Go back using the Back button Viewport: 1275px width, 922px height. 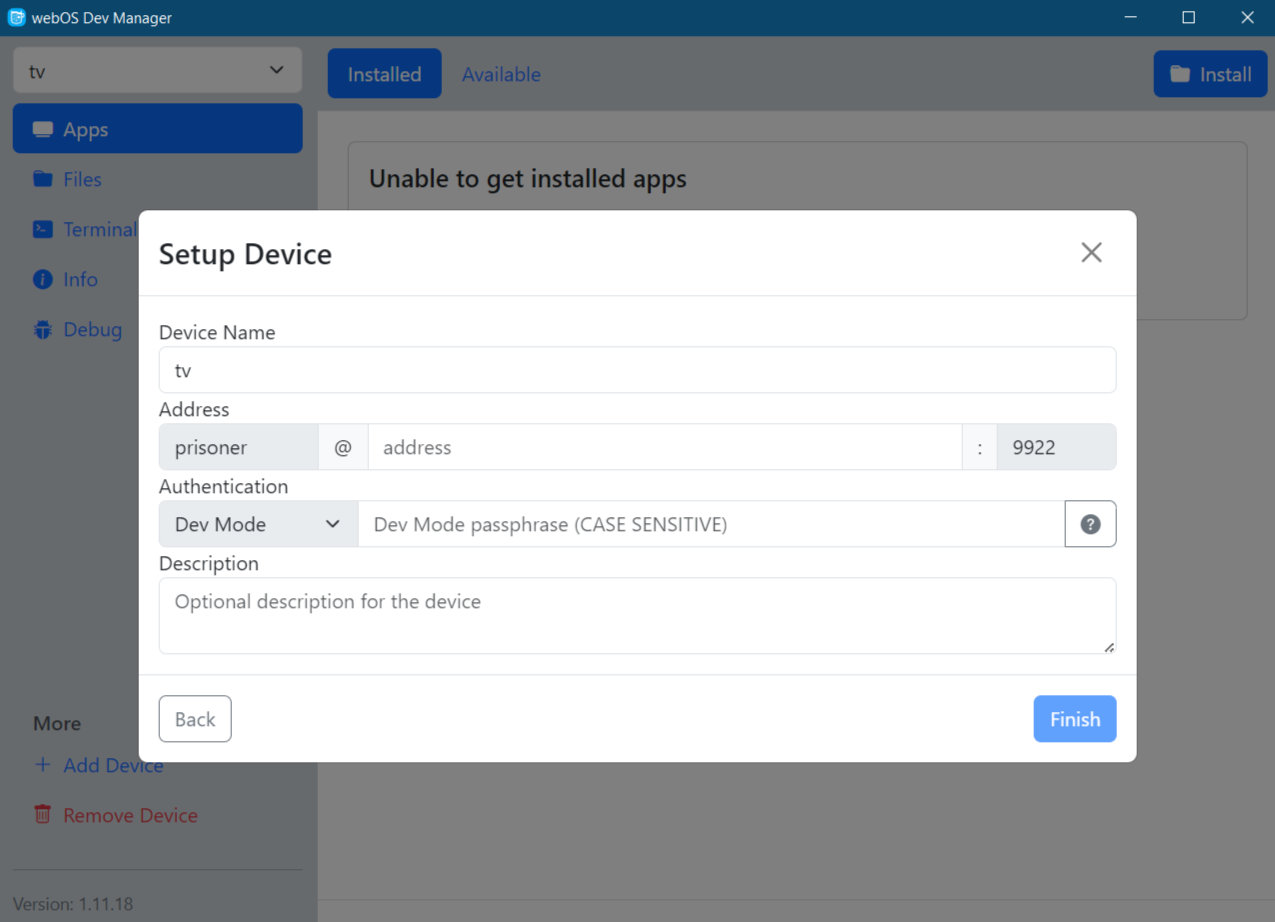point(195,719)
